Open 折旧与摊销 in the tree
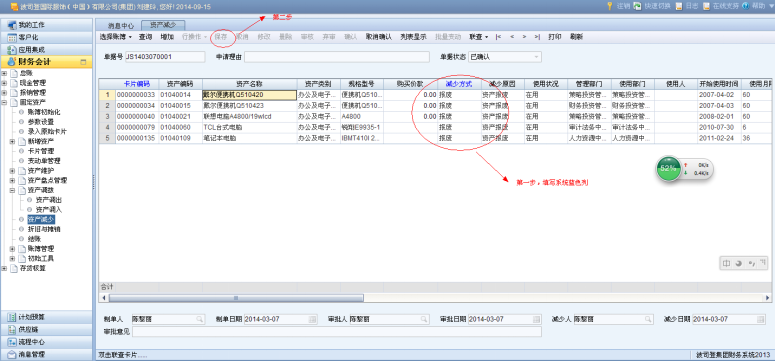Viewport: 775px width, 361px height. (44, 229)
